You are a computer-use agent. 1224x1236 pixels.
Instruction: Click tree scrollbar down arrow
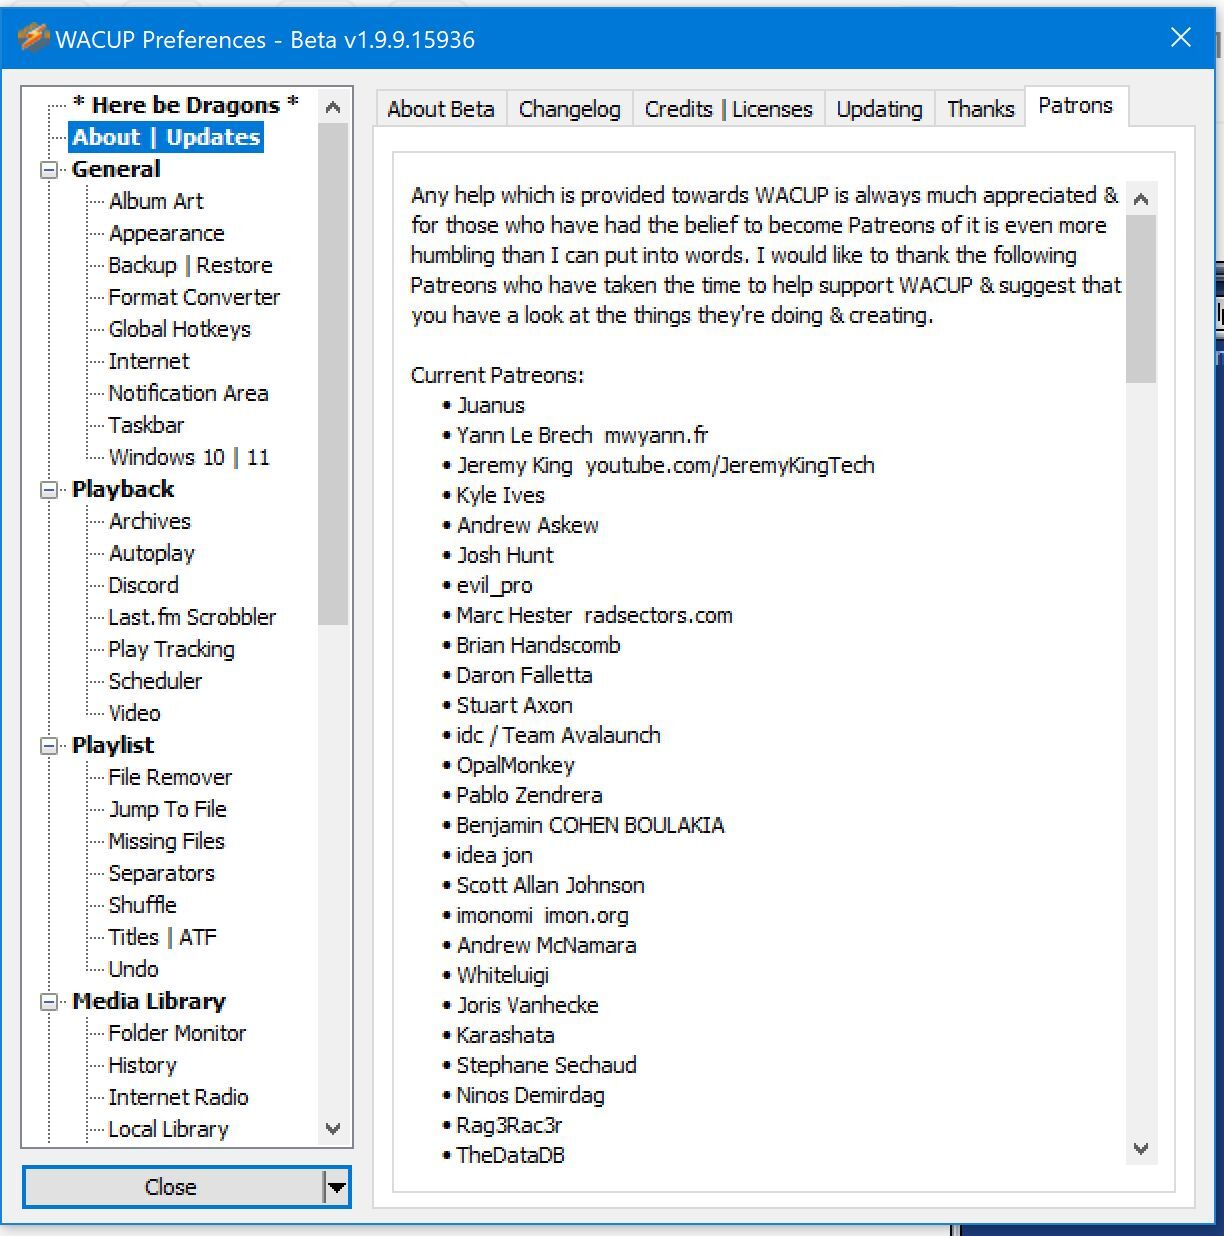click(333, 1129)
